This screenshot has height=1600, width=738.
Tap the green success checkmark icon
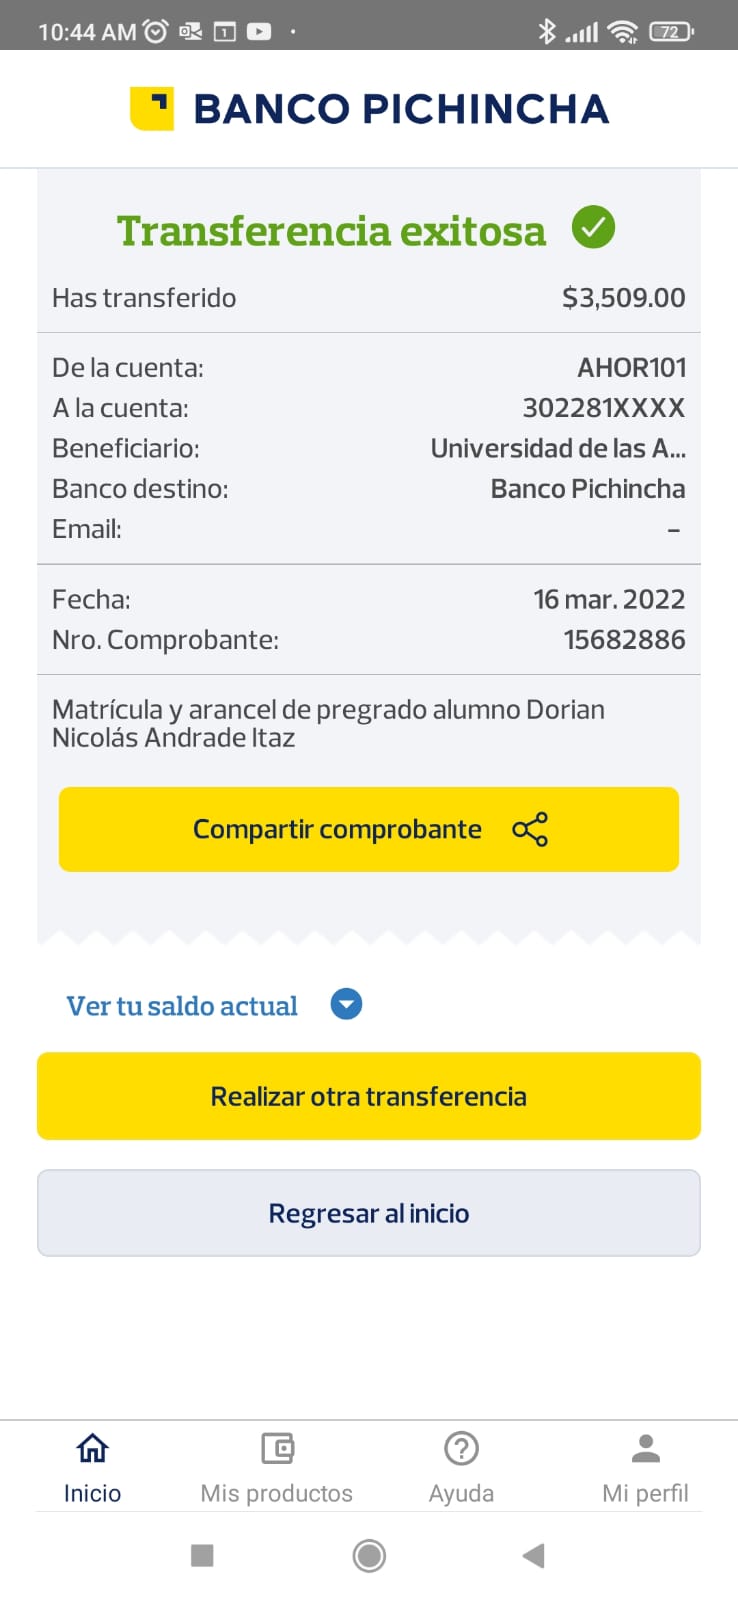(593, 227)
